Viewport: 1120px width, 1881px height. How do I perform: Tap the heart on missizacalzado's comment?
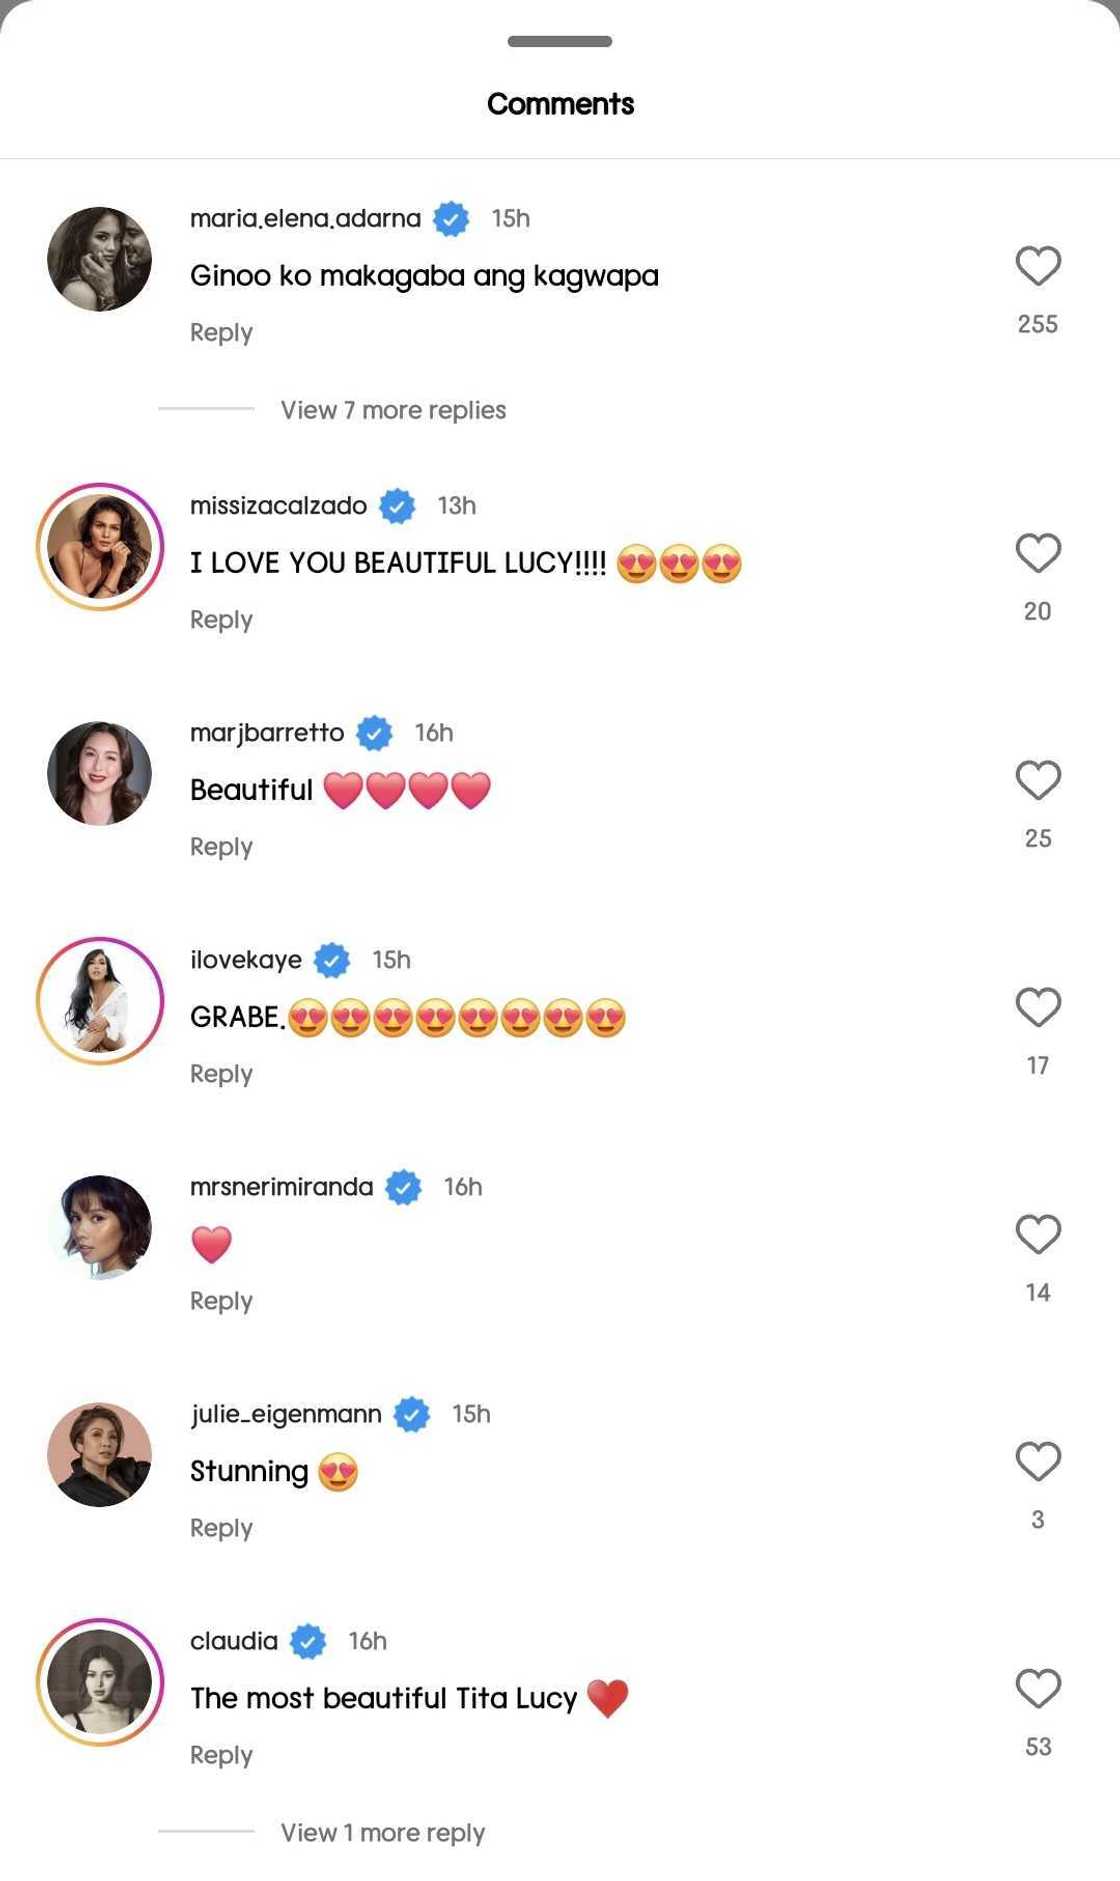(1037, 553)
